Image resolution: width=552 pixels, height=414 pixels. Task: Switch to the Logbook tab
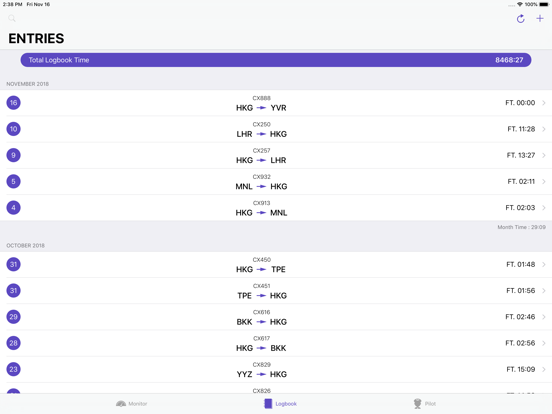click(x=281, y=403)
